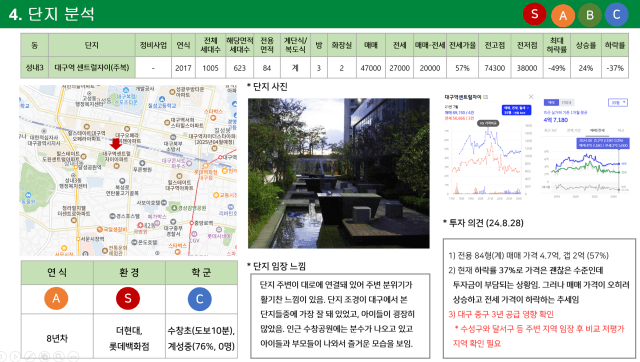Open the slideshow more options ellipsis
Viewport: 640px width, 362px height.
click(x=73, y=356)
